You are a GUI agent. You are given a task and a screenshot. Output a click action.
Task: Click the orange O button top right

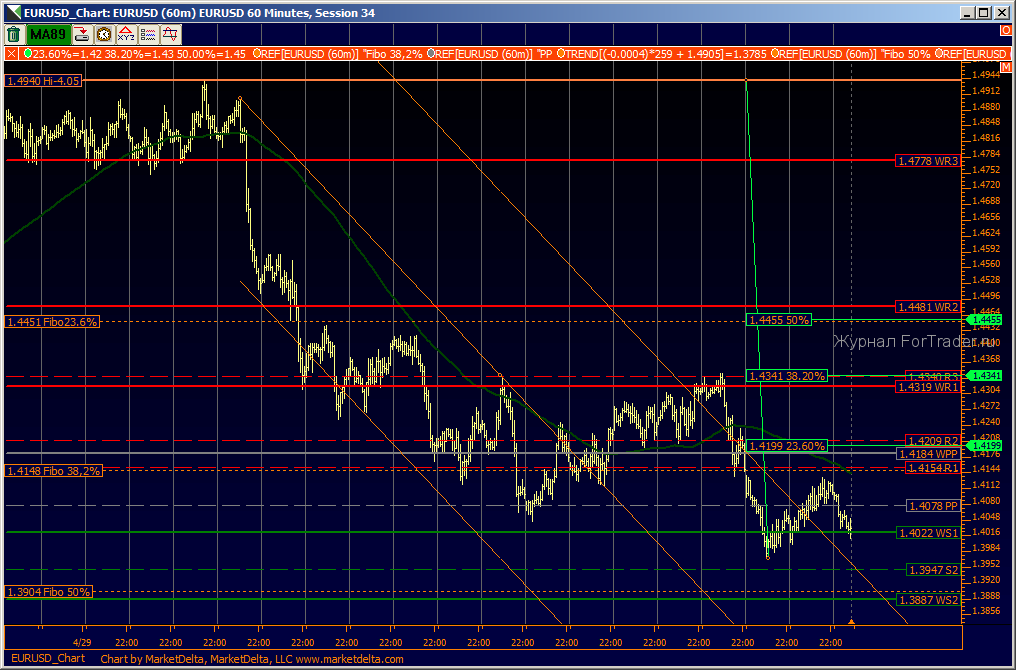(x=1006, y=30)
